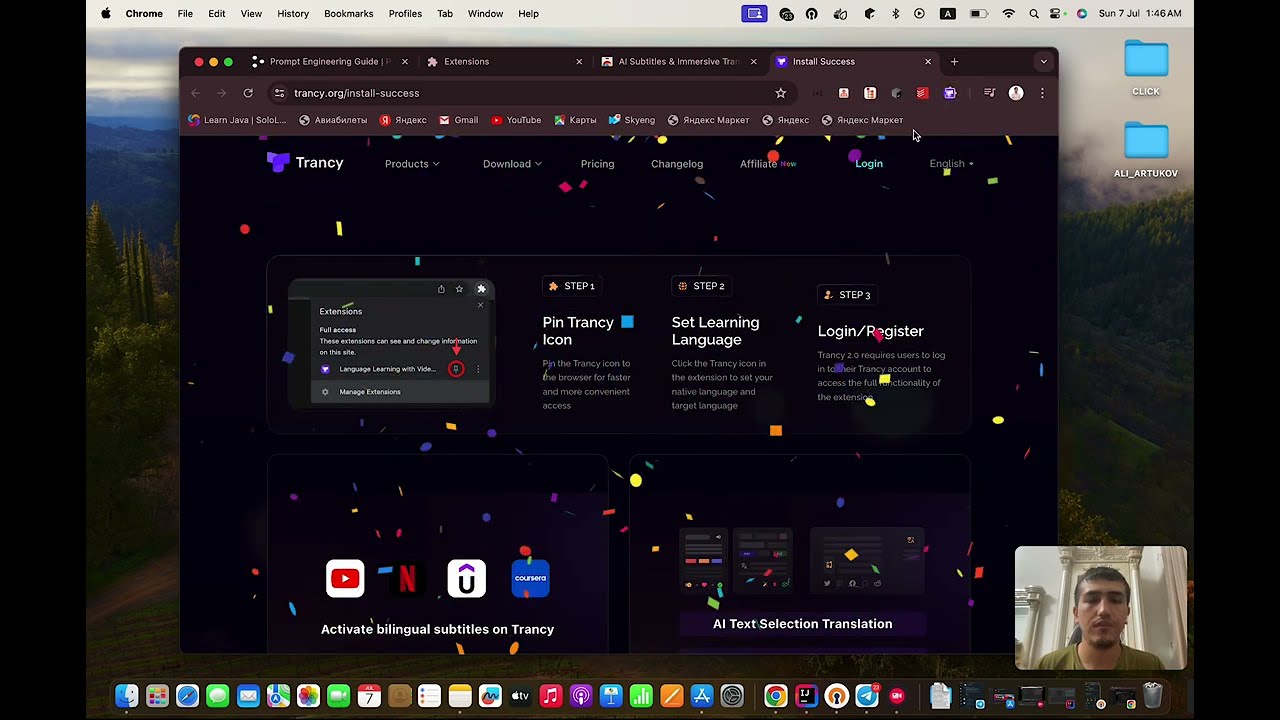
Task: Click the Chrome profile avatar
Action: click(1016, 93)
